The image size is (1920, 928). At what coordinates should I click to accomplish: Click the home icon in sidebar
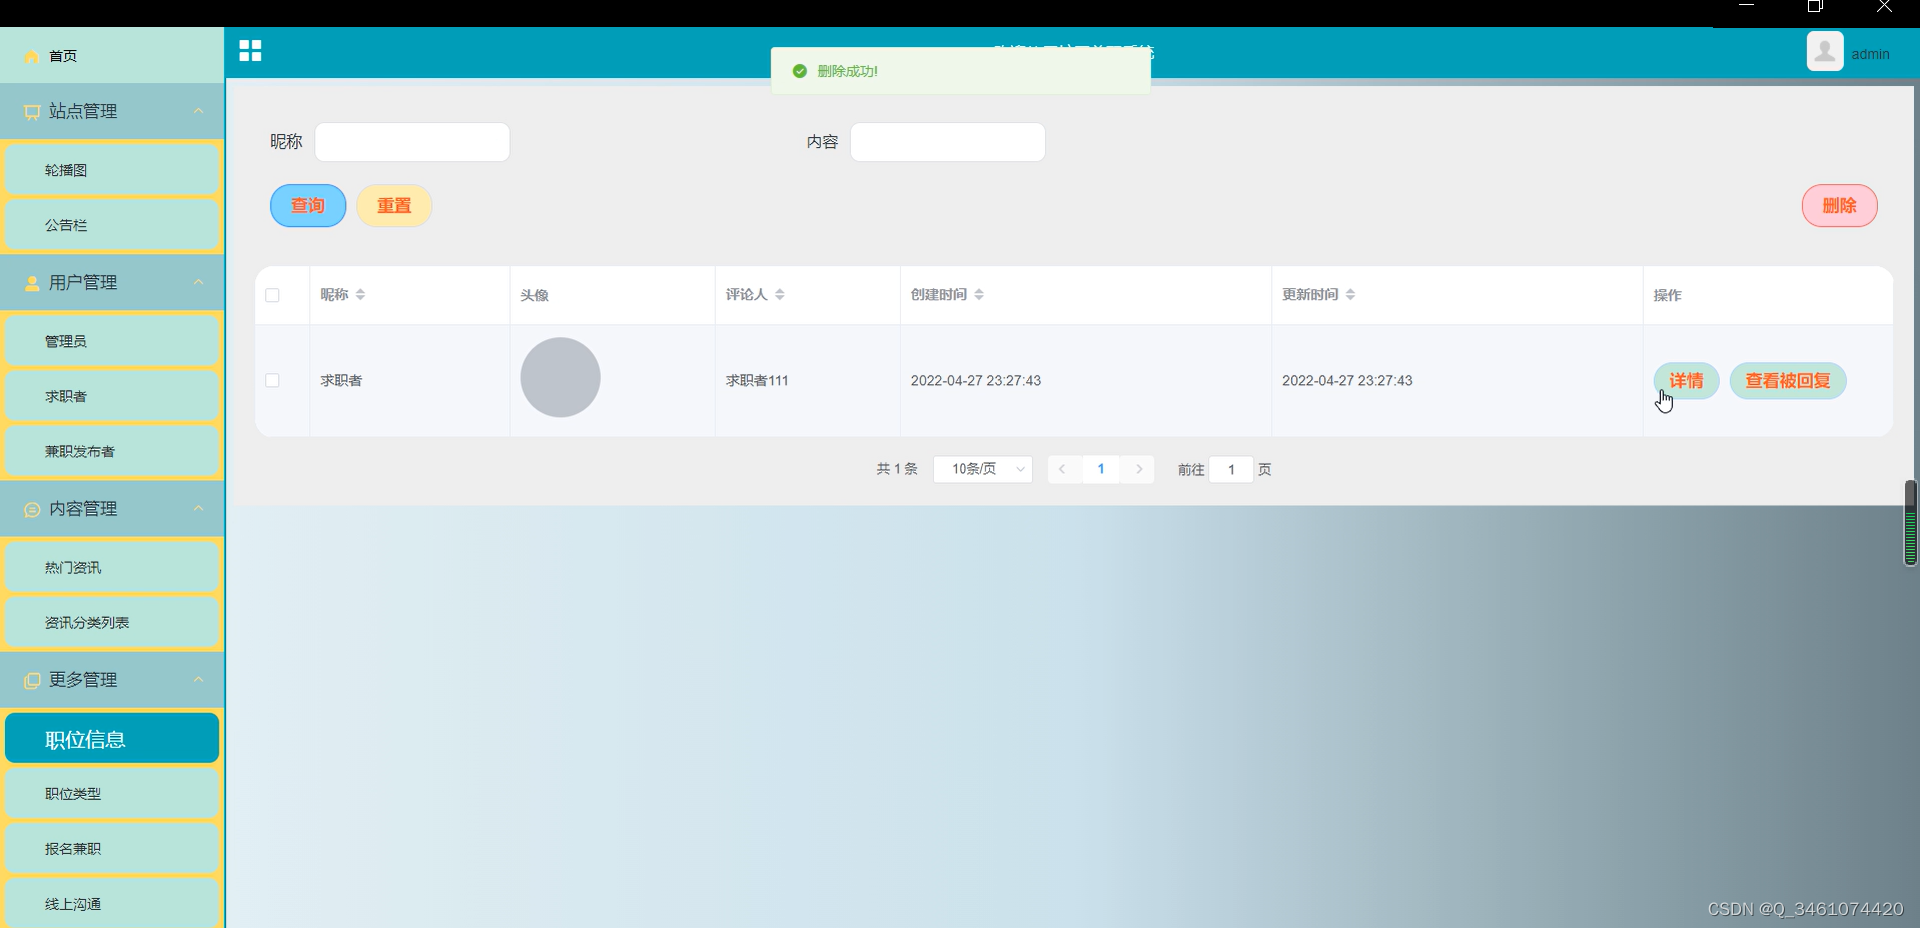32,56
